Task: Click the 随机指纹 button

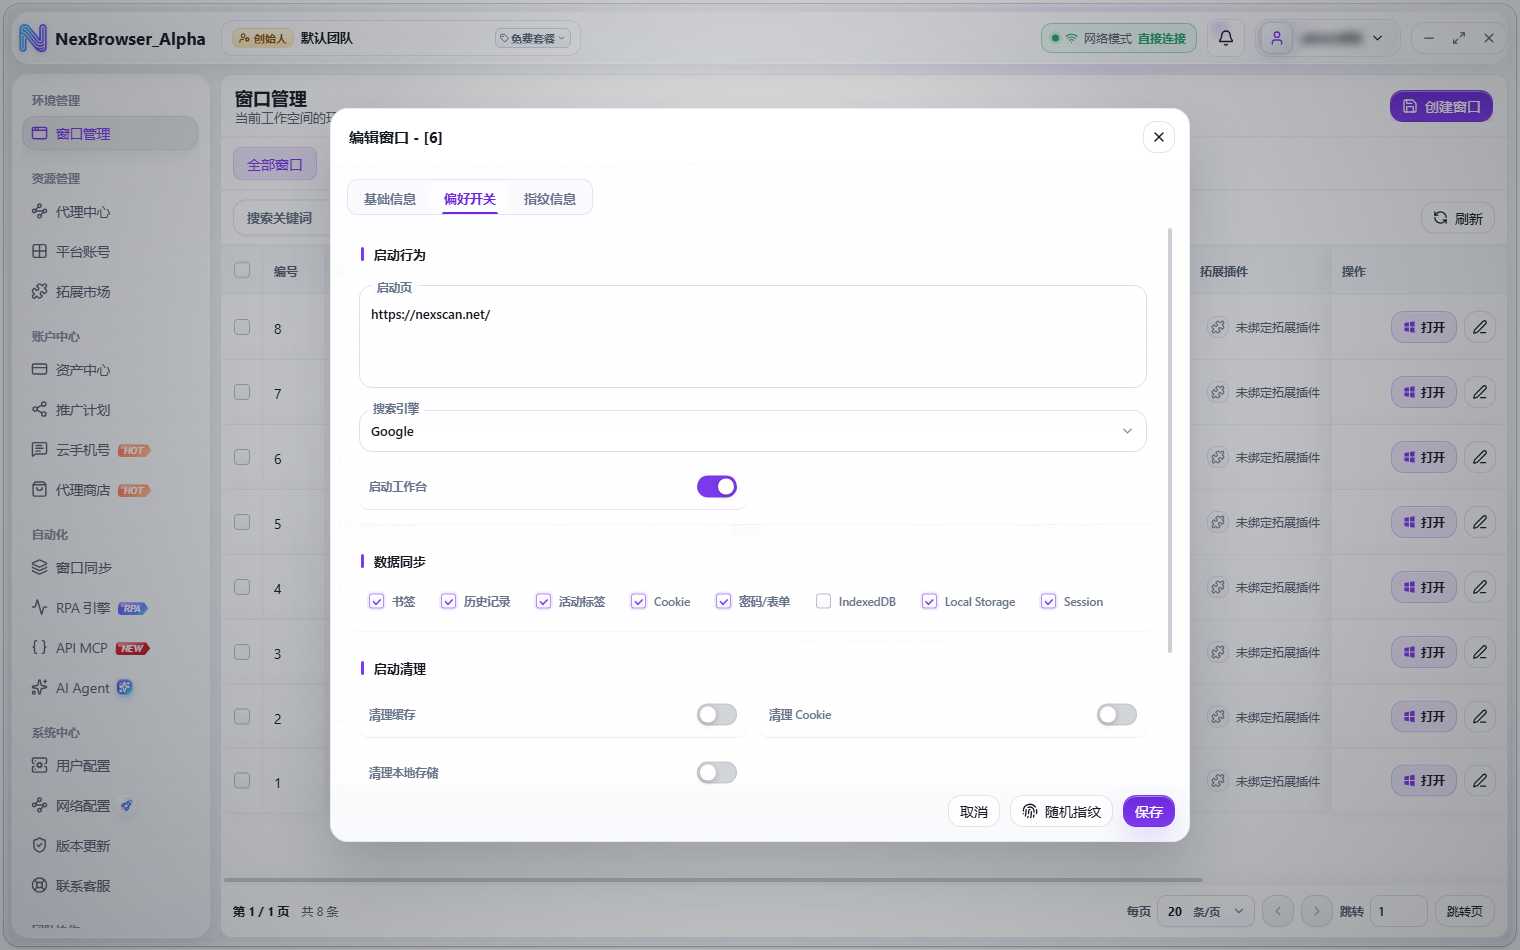Action: click(1062, 811)
